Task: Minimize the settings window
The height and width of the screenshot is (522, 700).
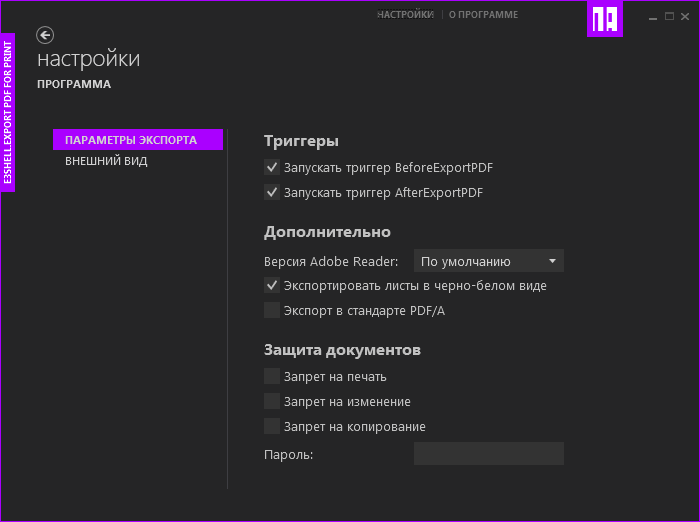Action: 648,16
